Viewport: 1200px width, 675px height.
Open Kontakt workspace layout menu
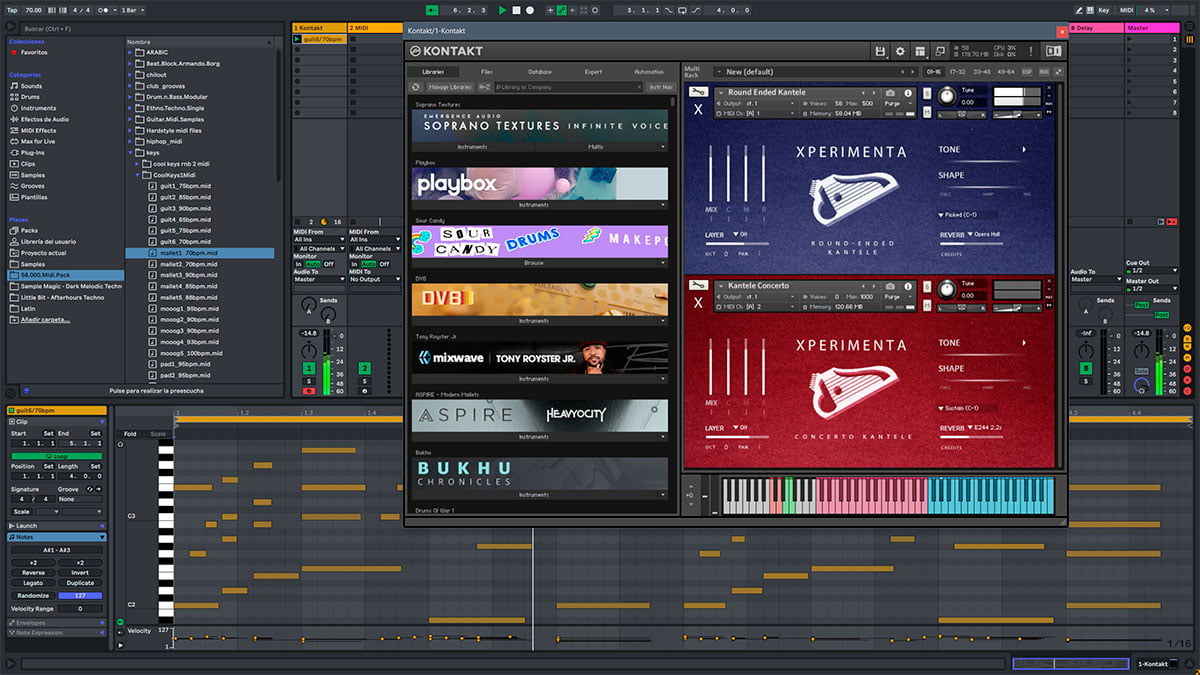pos(920,51)
